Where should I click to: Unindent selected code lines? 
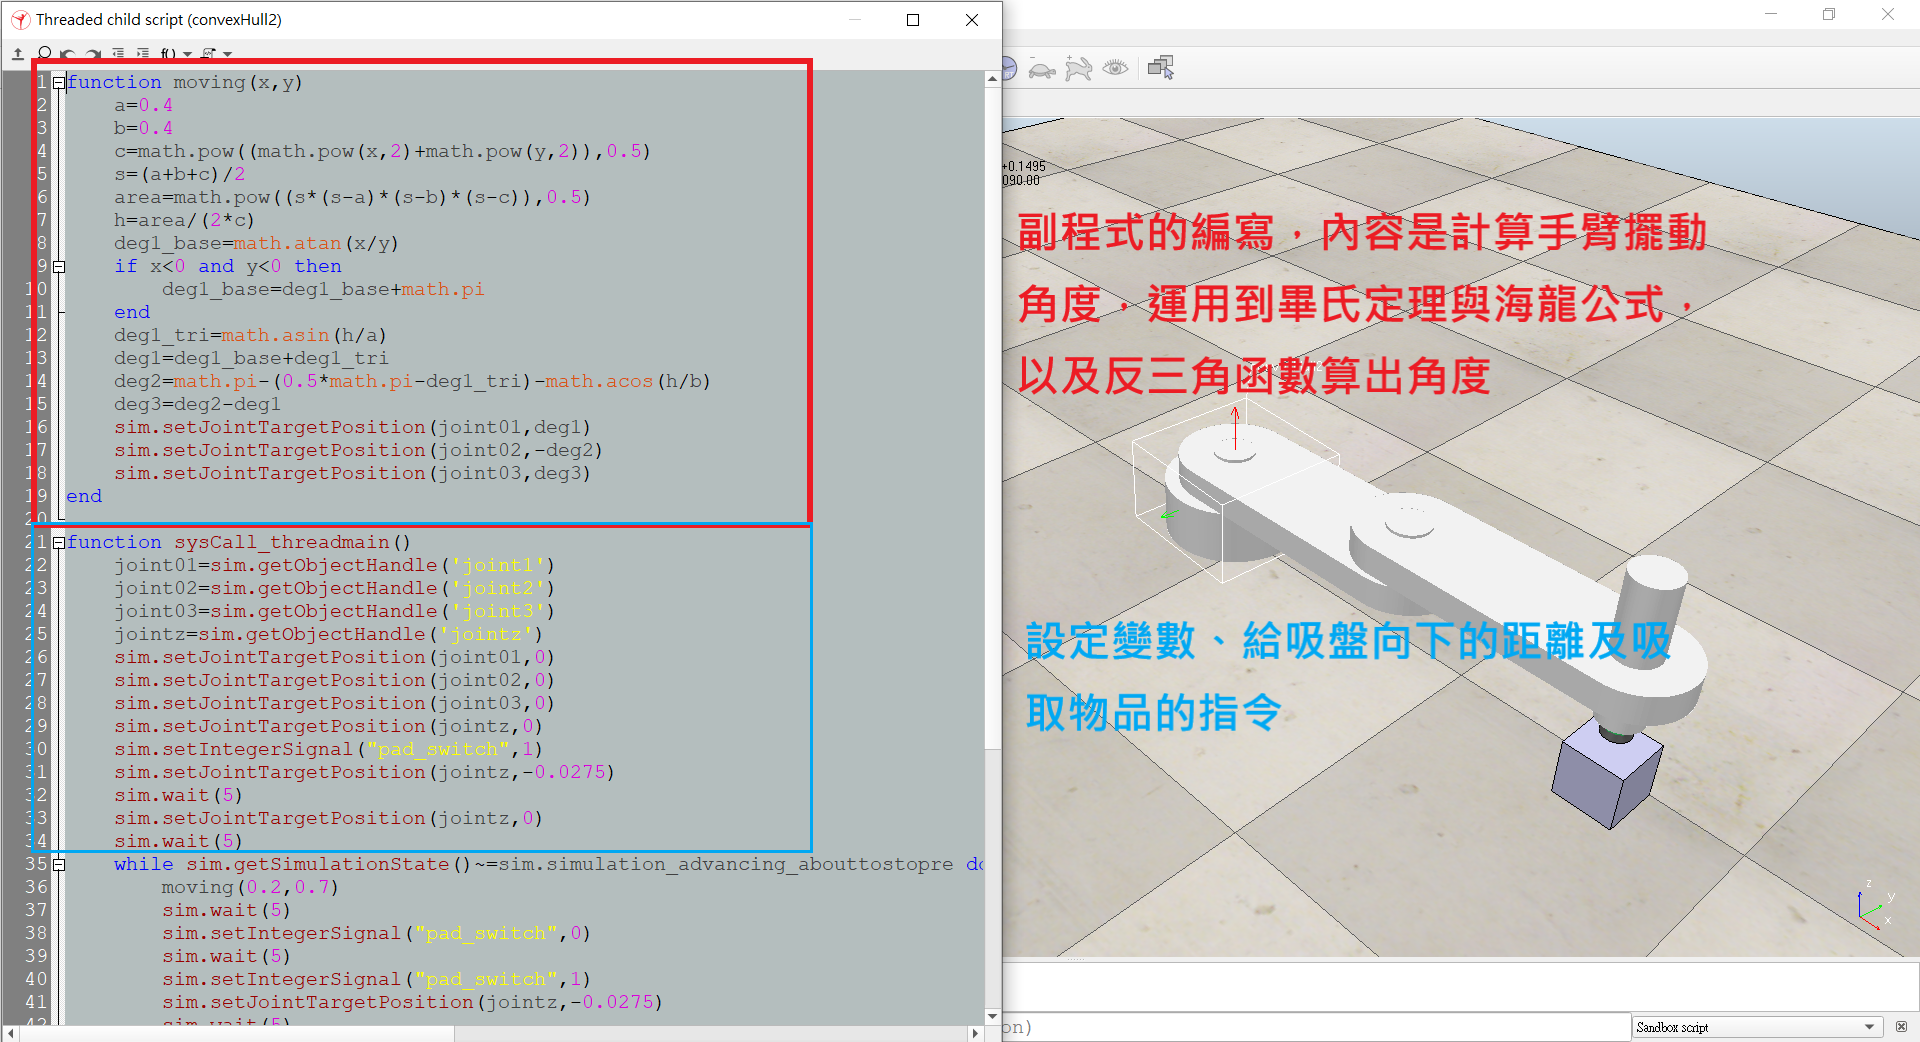tap(118, 54)
